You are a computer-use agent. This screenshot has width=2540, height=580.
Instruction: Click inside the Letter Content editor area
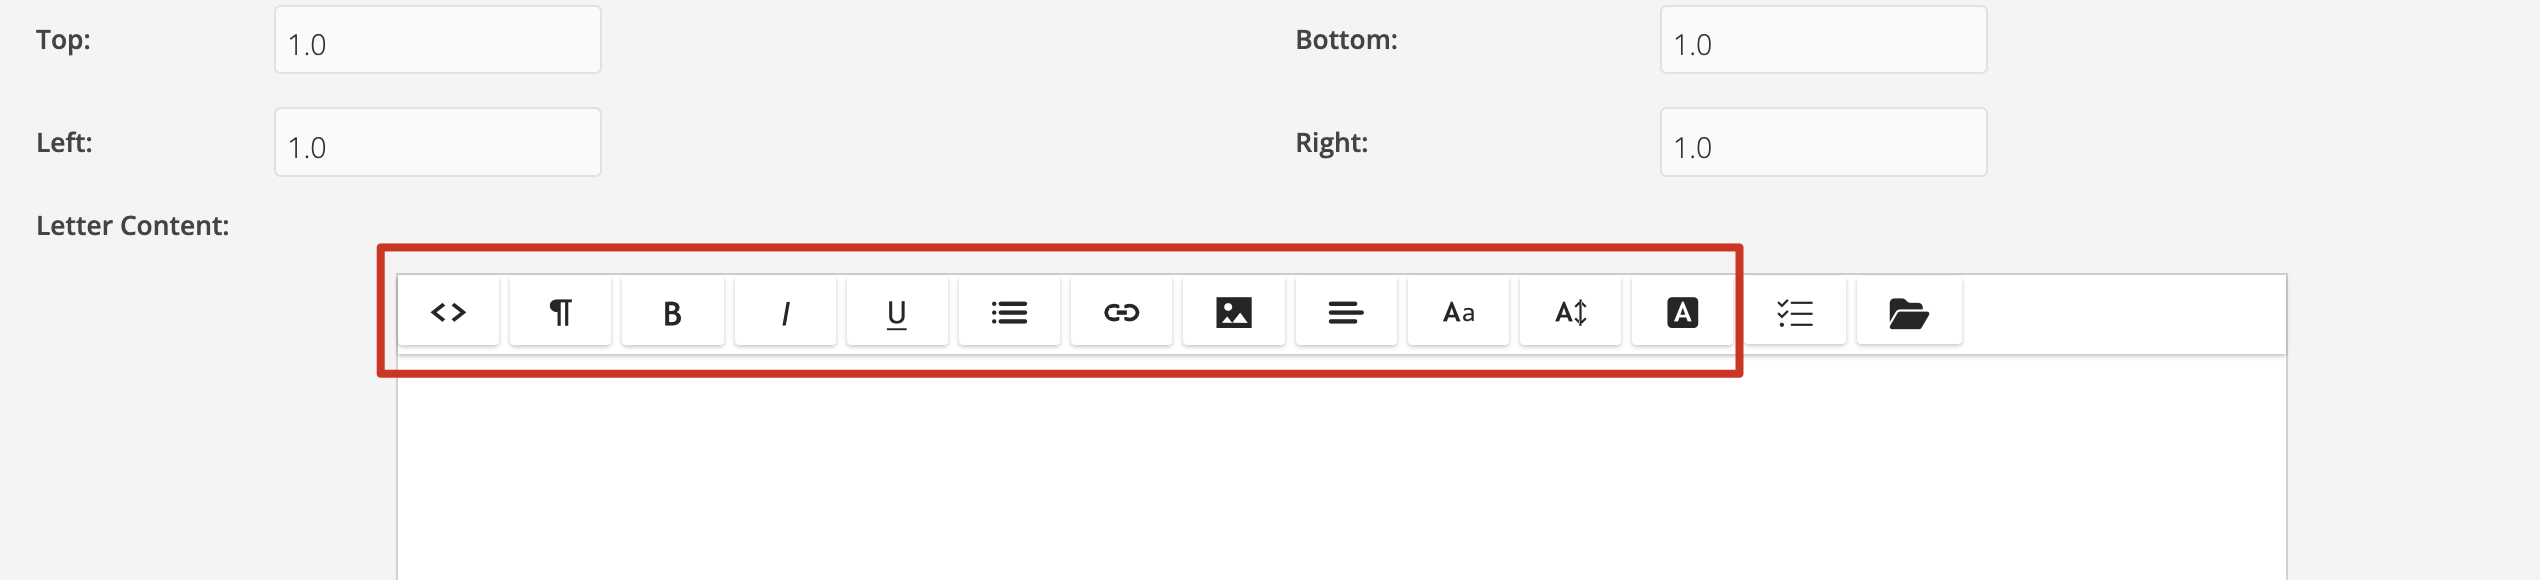[x=1341, y=467]
